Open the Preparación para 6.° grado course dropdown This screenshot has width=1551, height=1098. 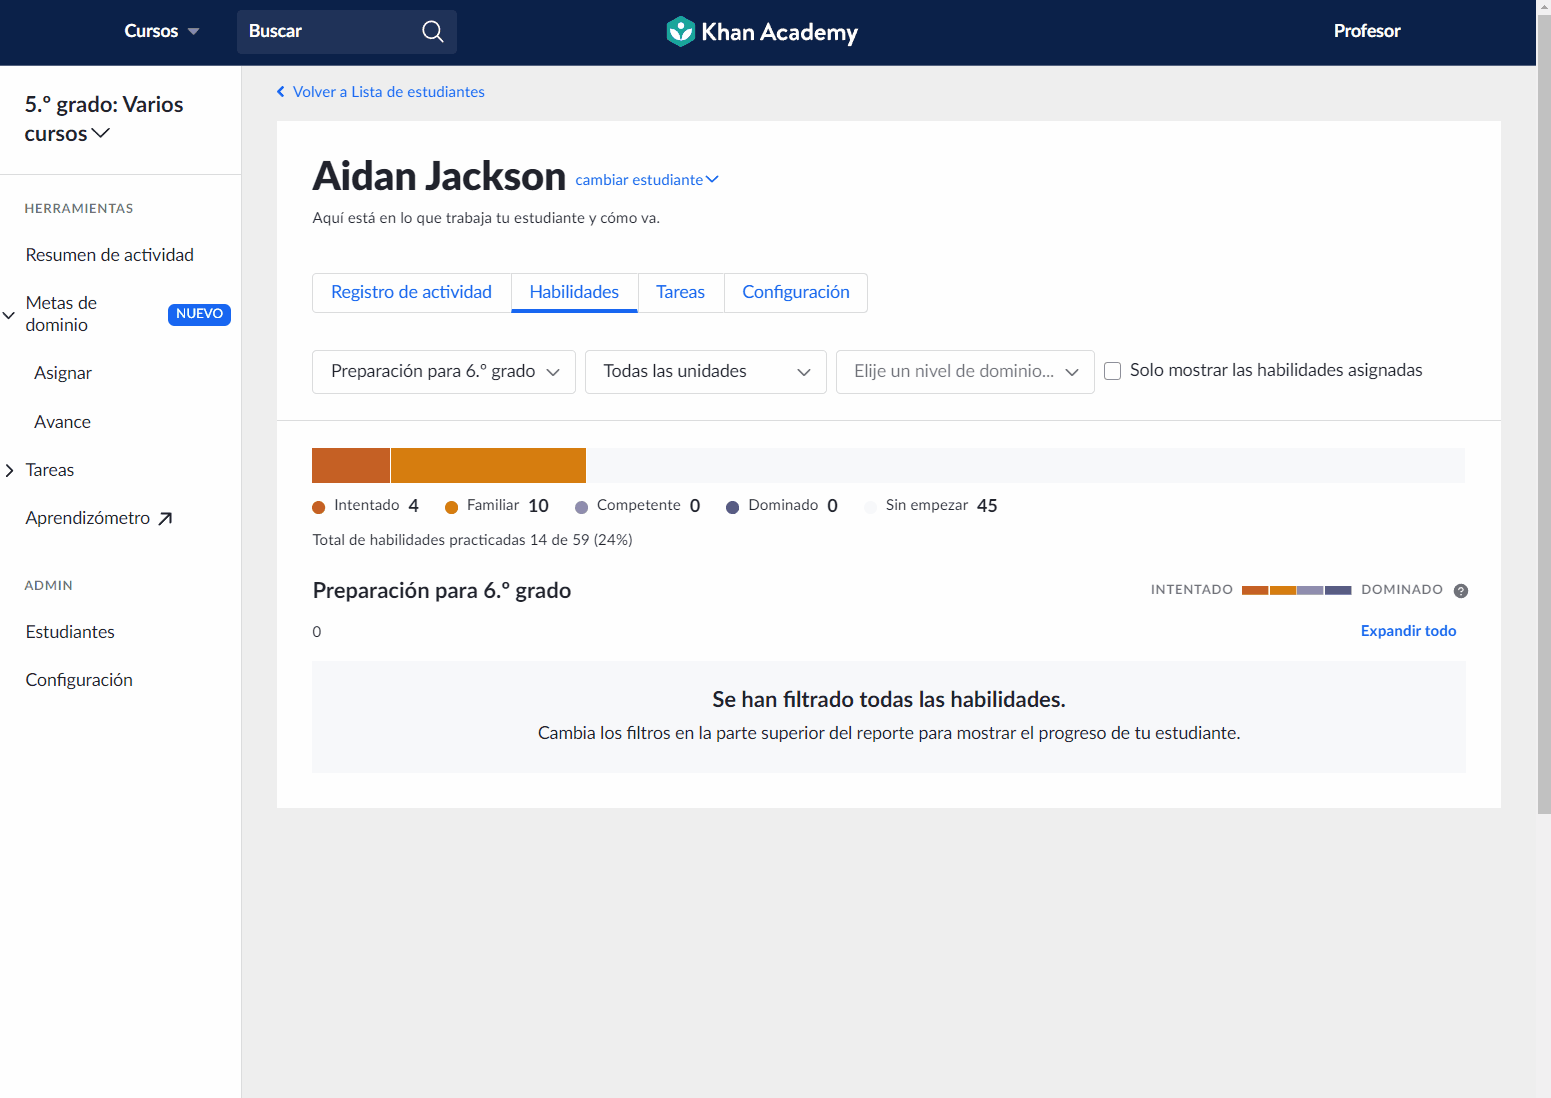tap(444, 372)
